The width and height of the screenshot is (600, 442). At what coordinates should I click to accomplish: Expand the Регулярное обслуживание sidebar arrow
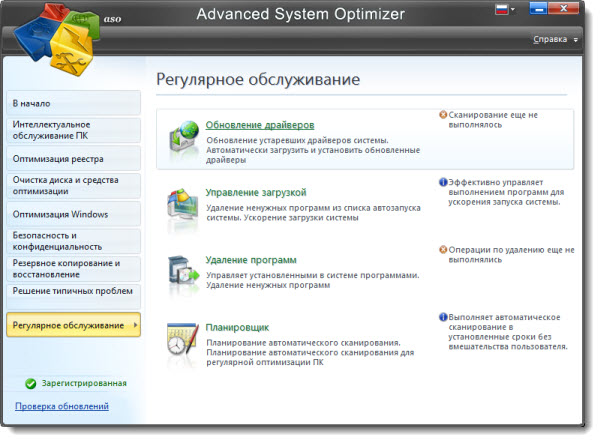pyautogui.click(x=135, y=326)
